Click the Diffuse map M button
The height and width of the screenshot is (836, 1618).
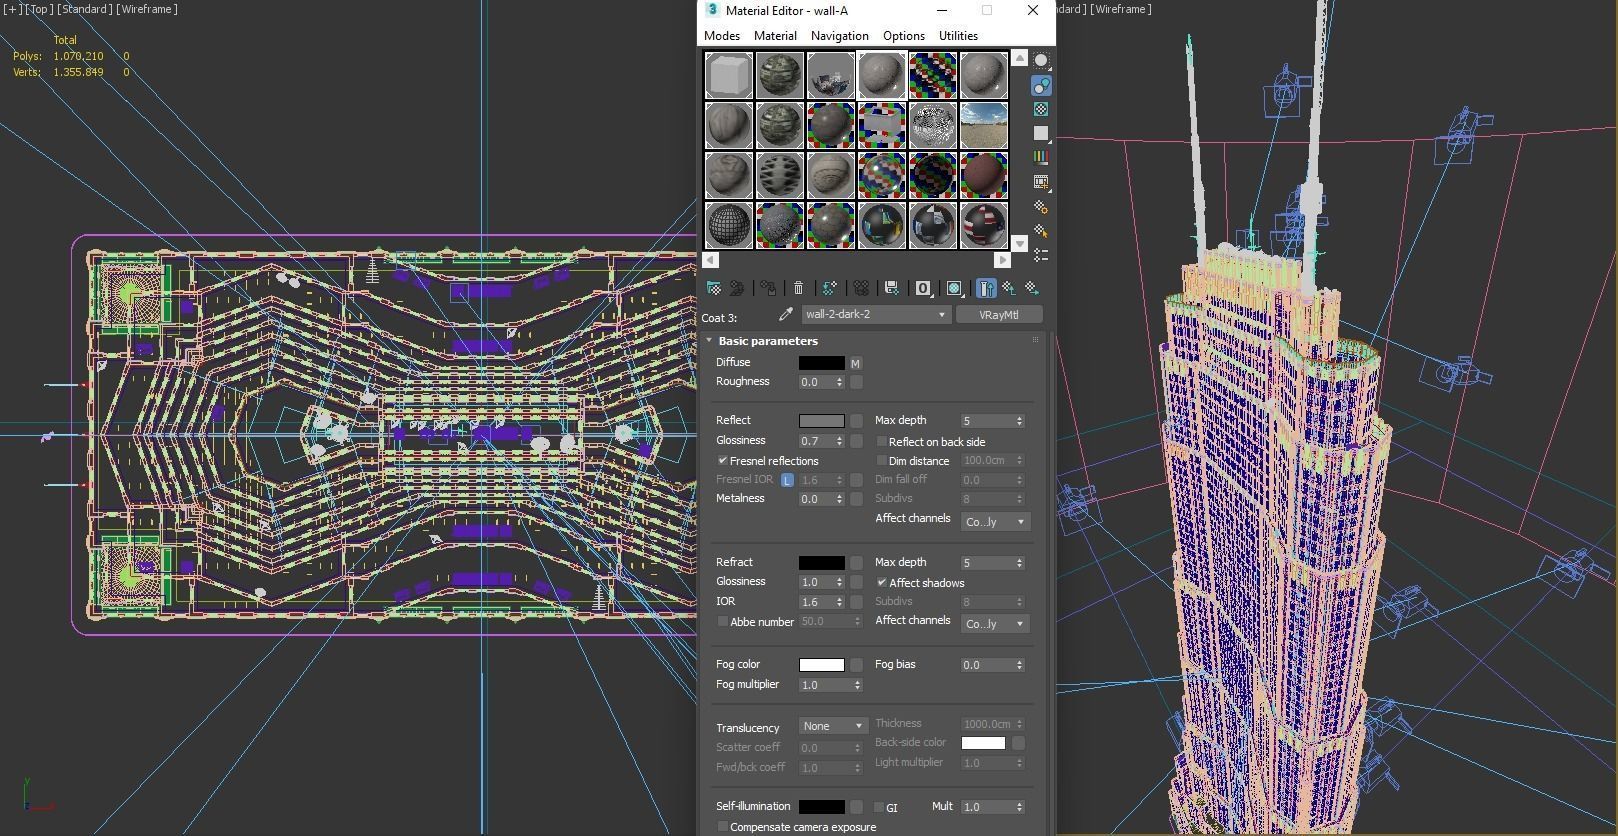[x=855, y=363]
